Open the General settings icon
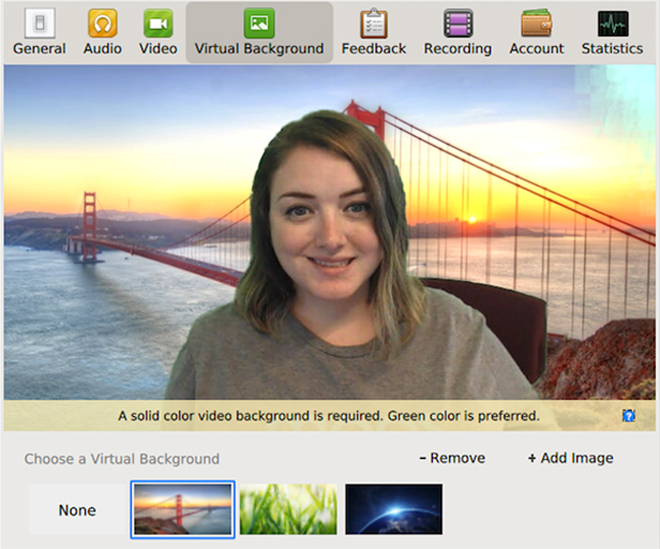Screen dimensions: 660x549 pos(40,23)
